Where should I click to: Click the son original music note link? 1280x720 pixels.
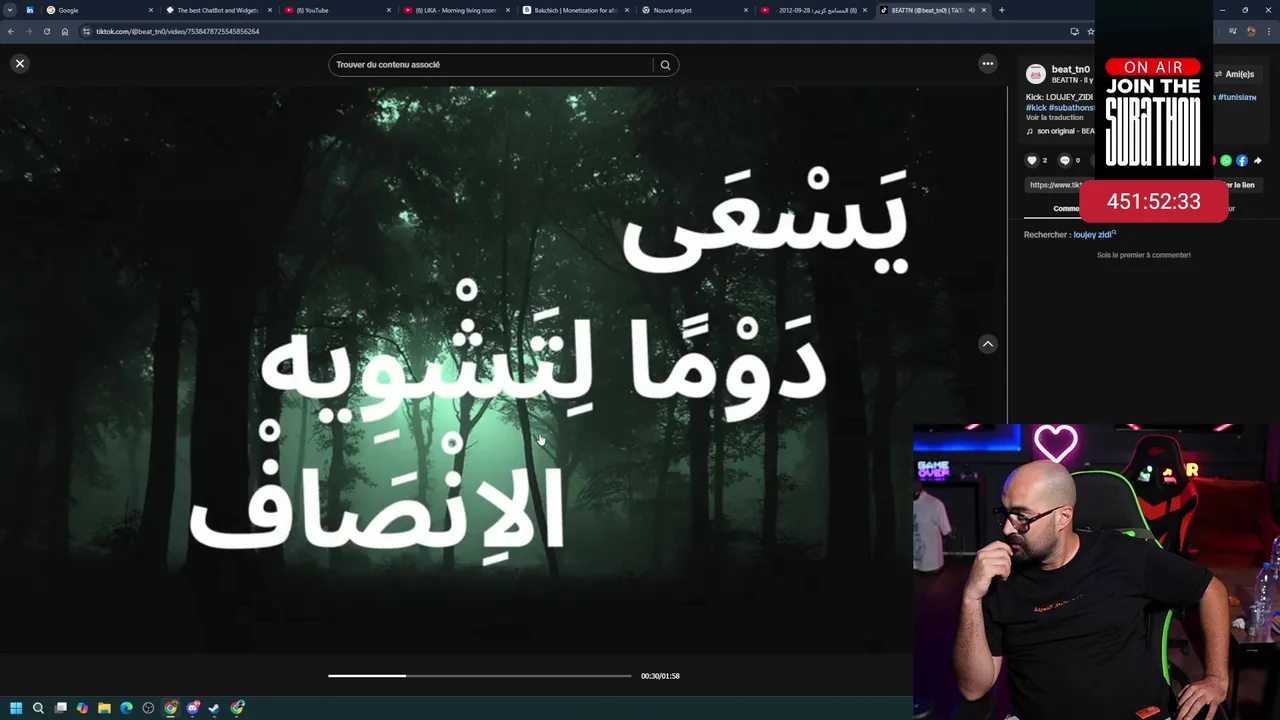1061,131
